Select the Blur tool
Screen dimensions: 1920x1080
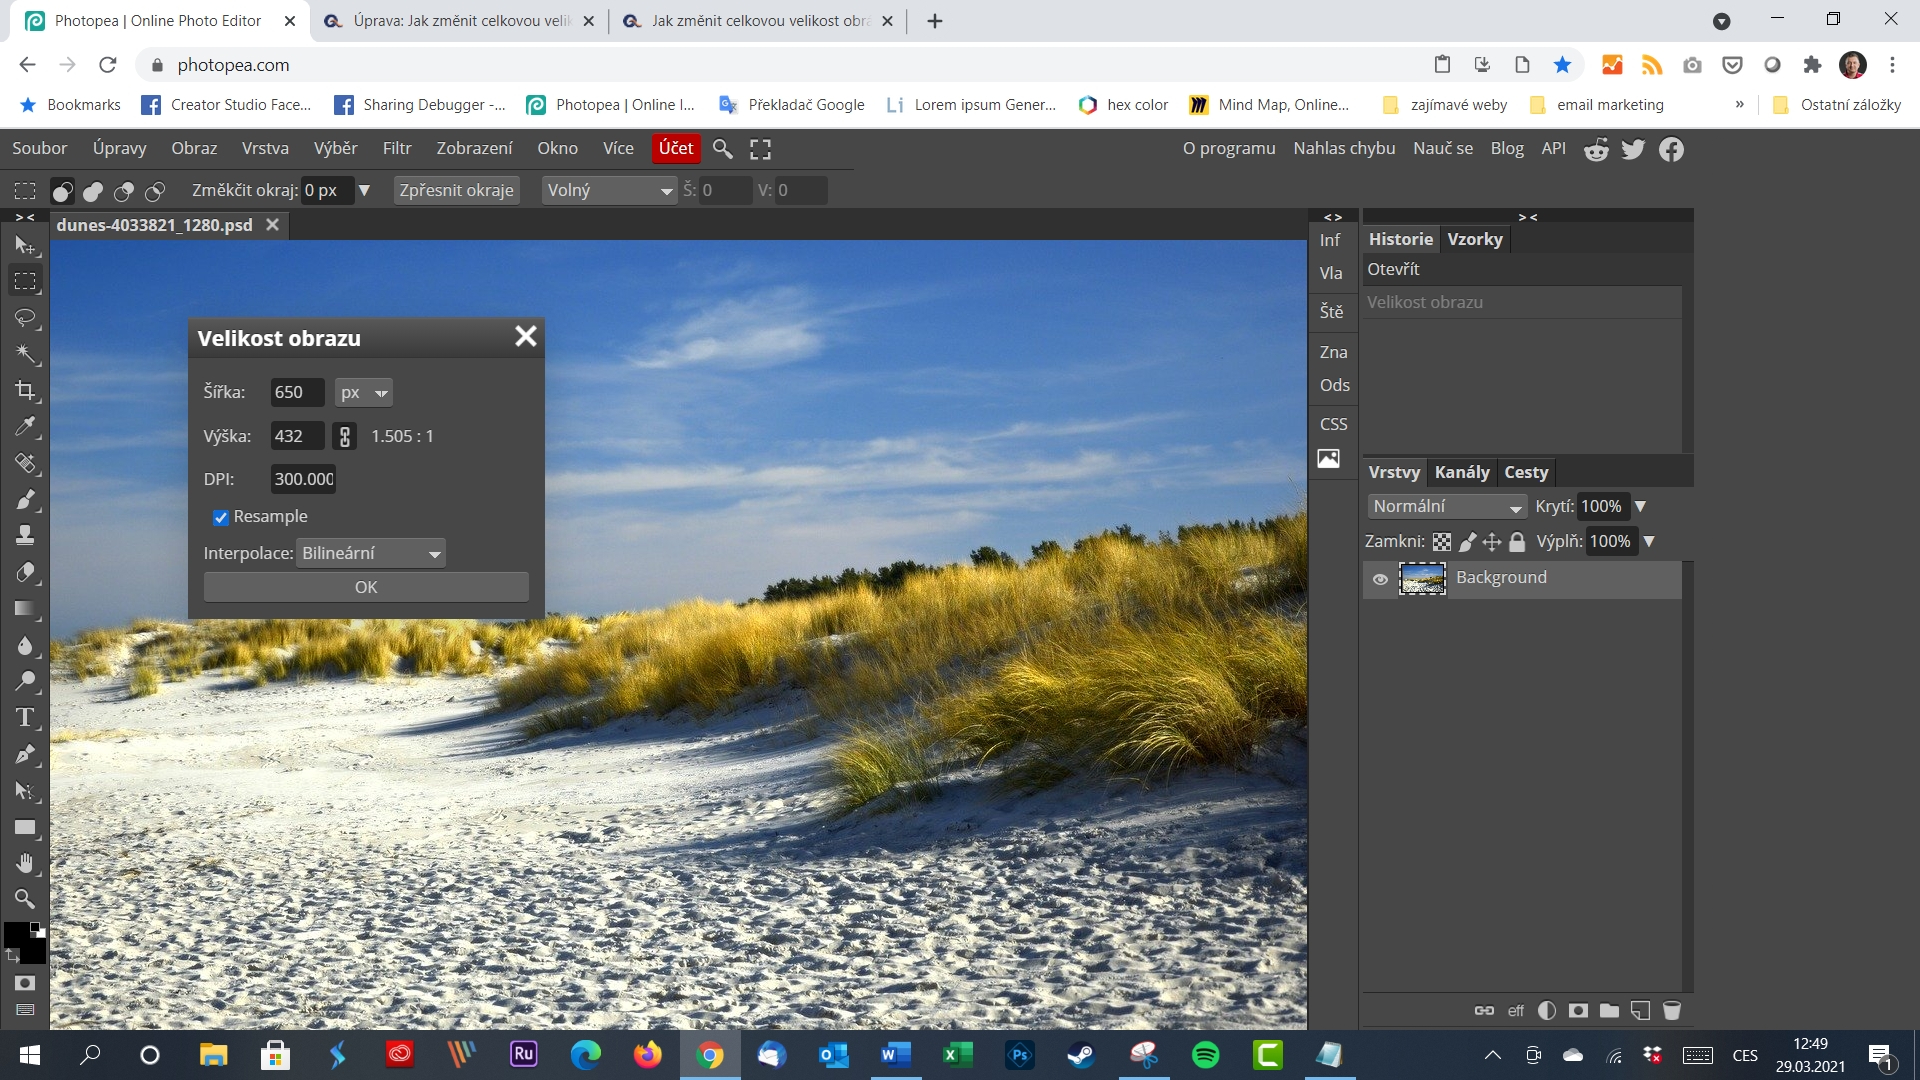(x=25, y=645)
